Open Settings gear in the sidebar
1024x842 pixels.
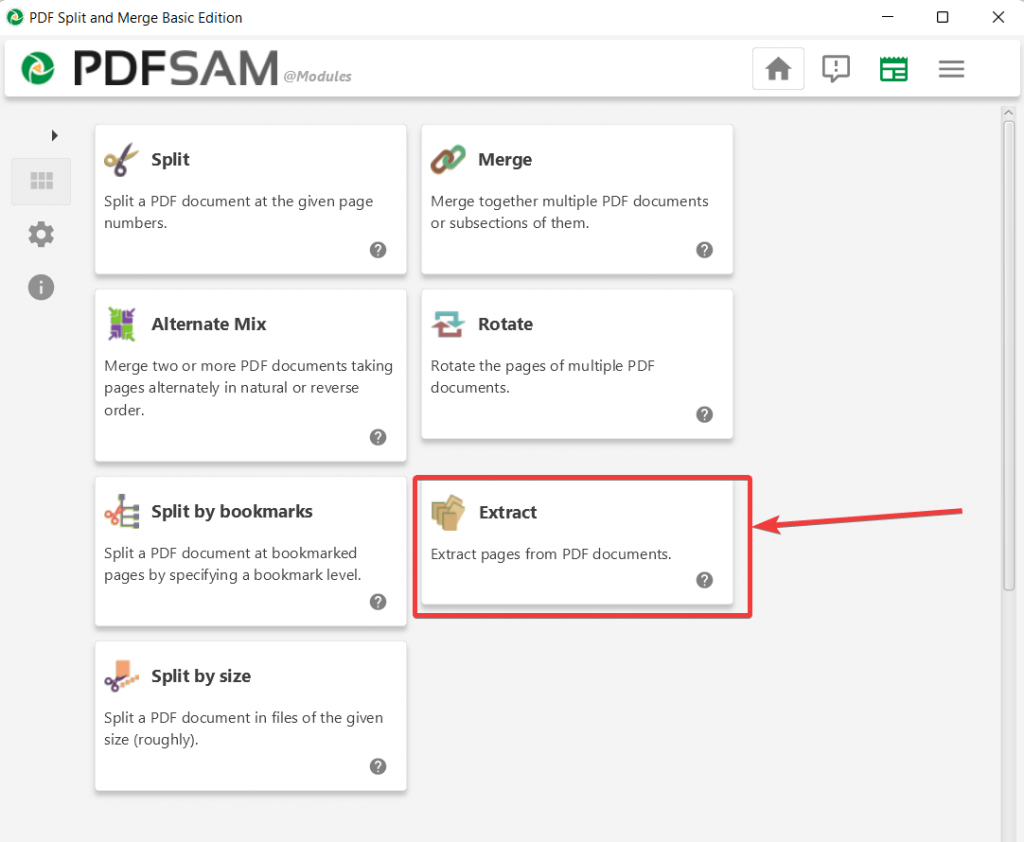point(41,234)
